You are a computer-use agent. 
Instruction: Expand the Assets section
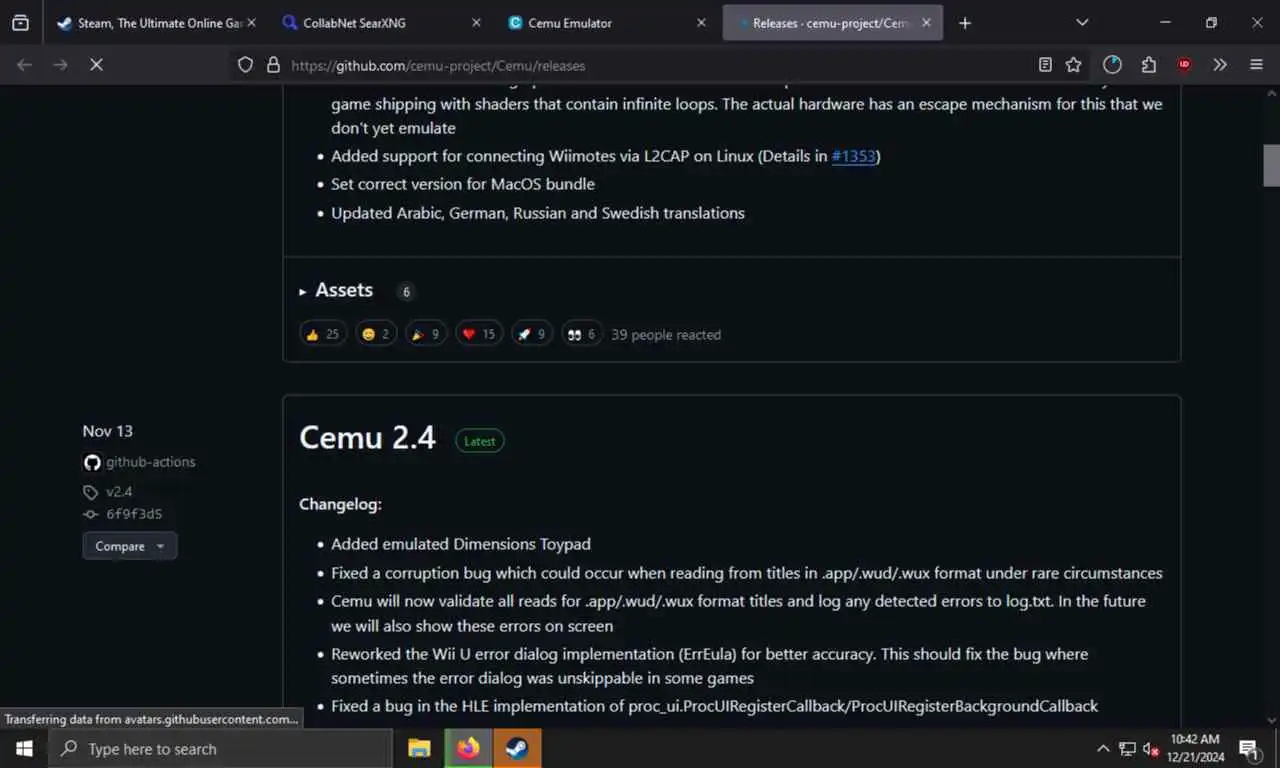click(343, 290)
